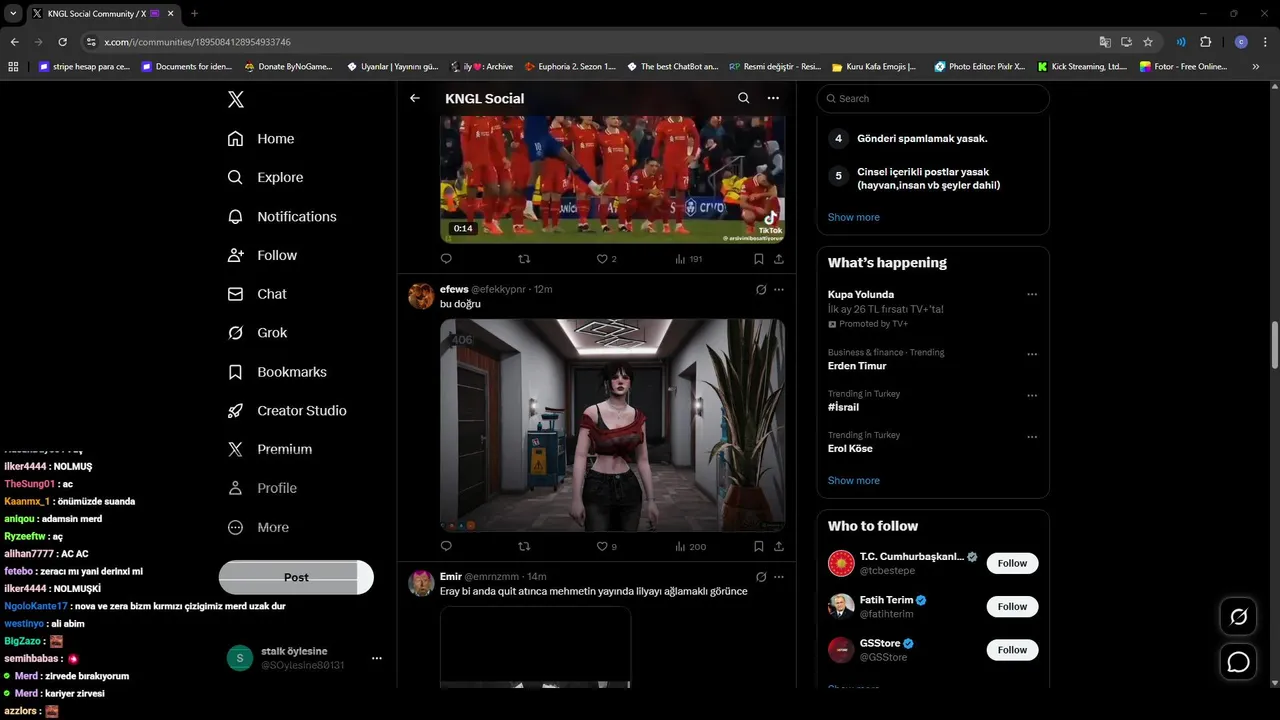Show hidden bookmarks overflow chevron
The height and width of the screenshot is (720, 1280).
pos(1256,67)
